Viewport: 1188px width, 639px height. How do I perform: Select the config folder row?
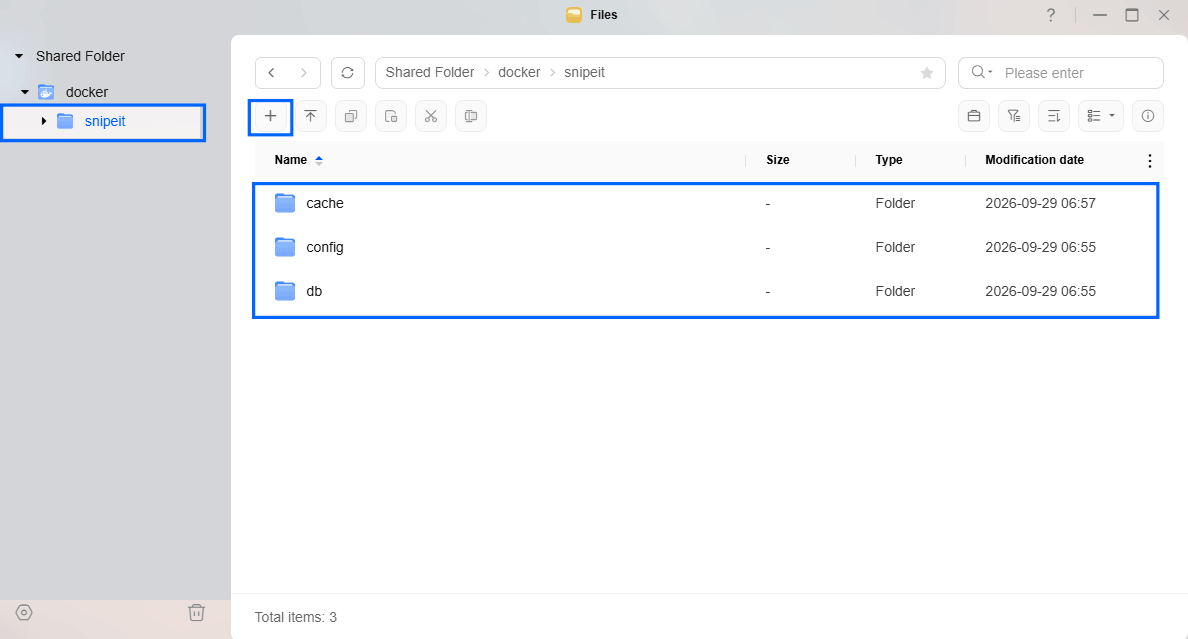pyautogui.click(x=705, y=247)
